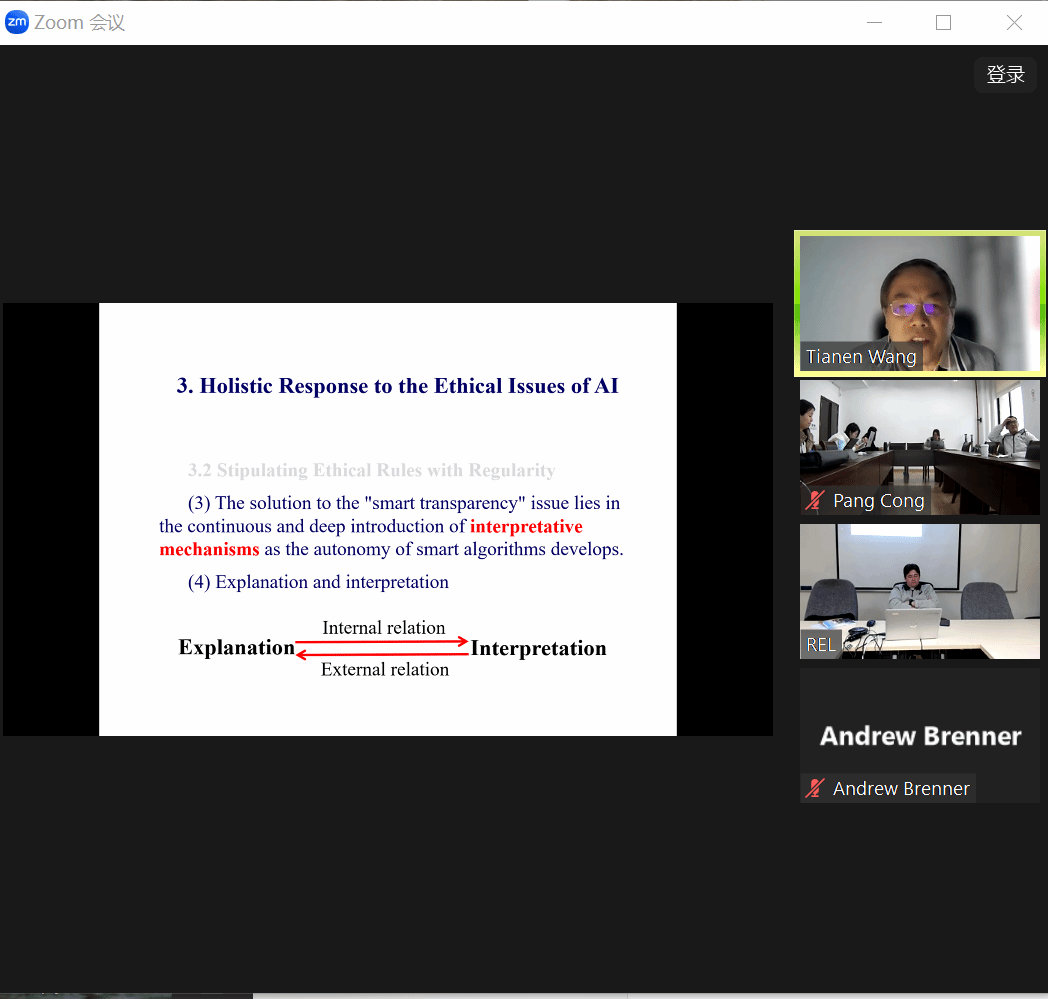Click the Zoom logo in title bar
Image resolution: width=1048 pixels, height=999 pixels.
tap(17, 22)
